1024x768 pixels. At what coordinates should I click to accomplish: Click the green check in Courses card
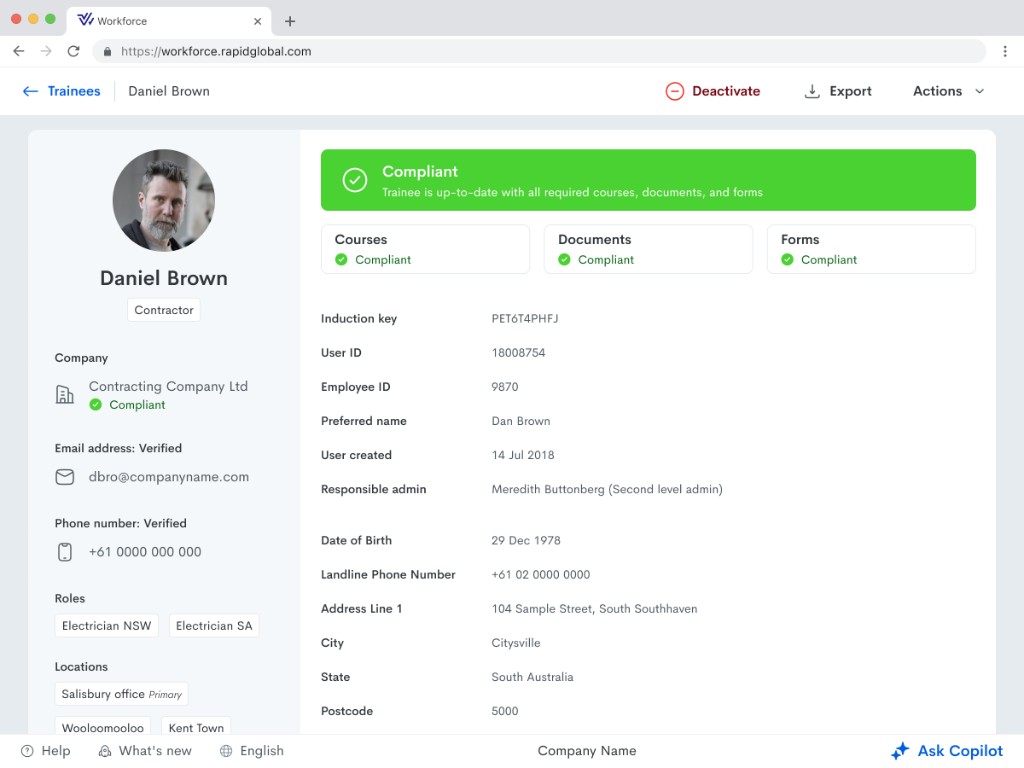tap(342, 260)
